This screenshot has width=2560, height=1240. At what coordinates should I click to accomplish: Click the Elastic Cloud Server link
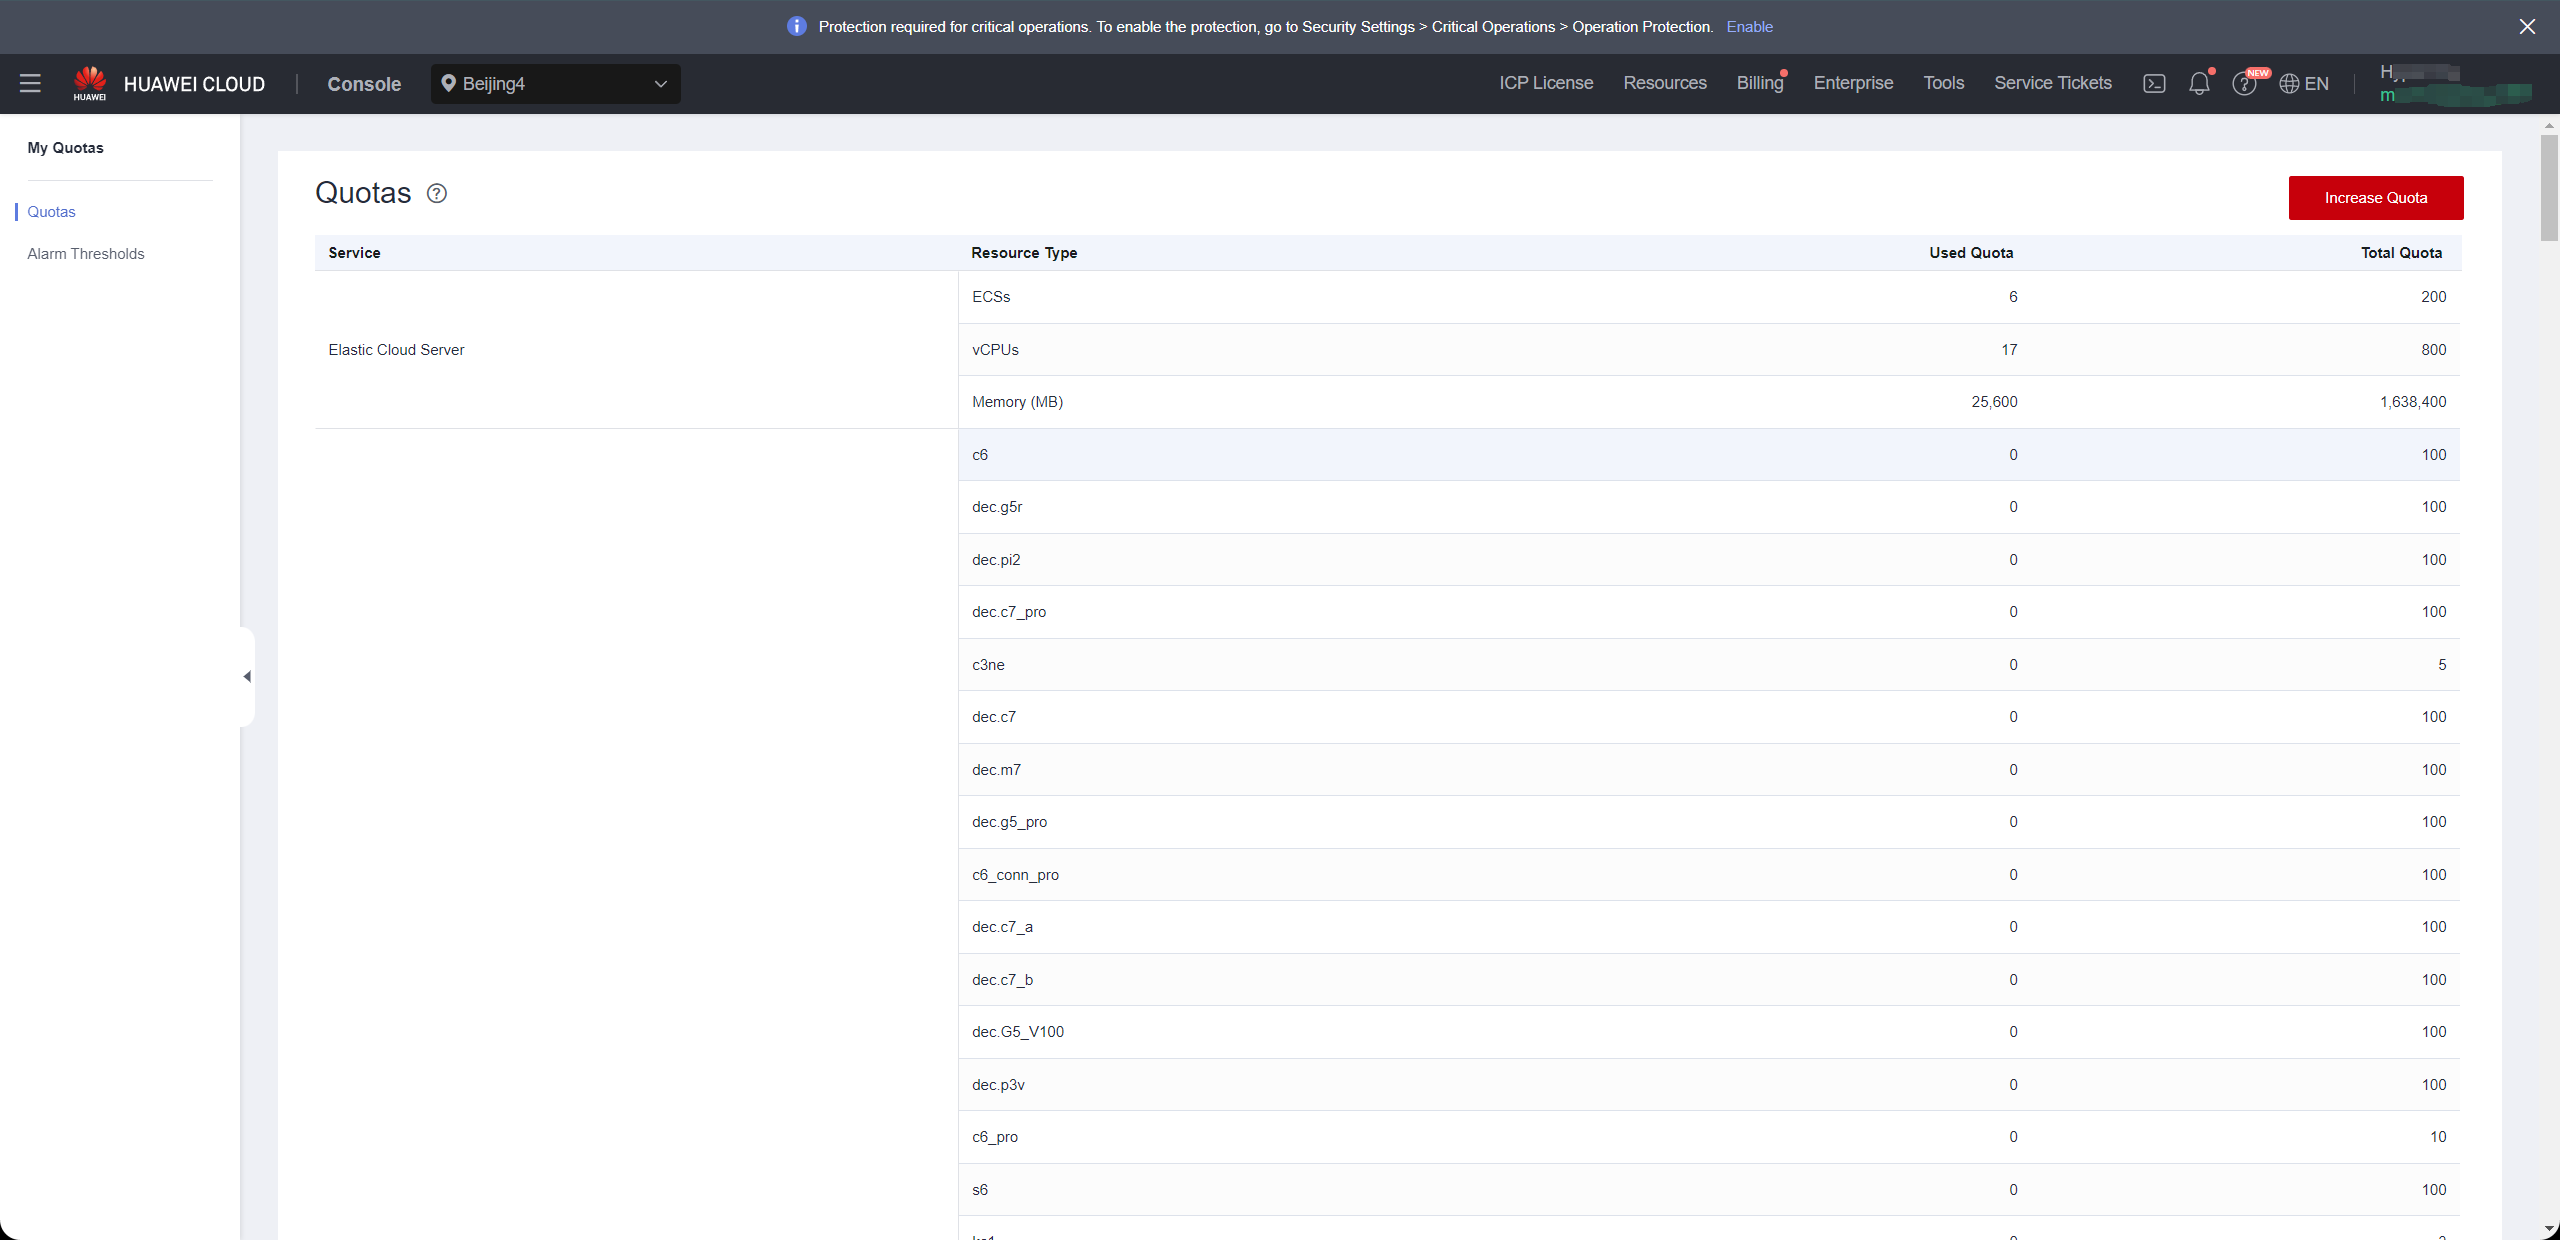[x=397, y=349]
